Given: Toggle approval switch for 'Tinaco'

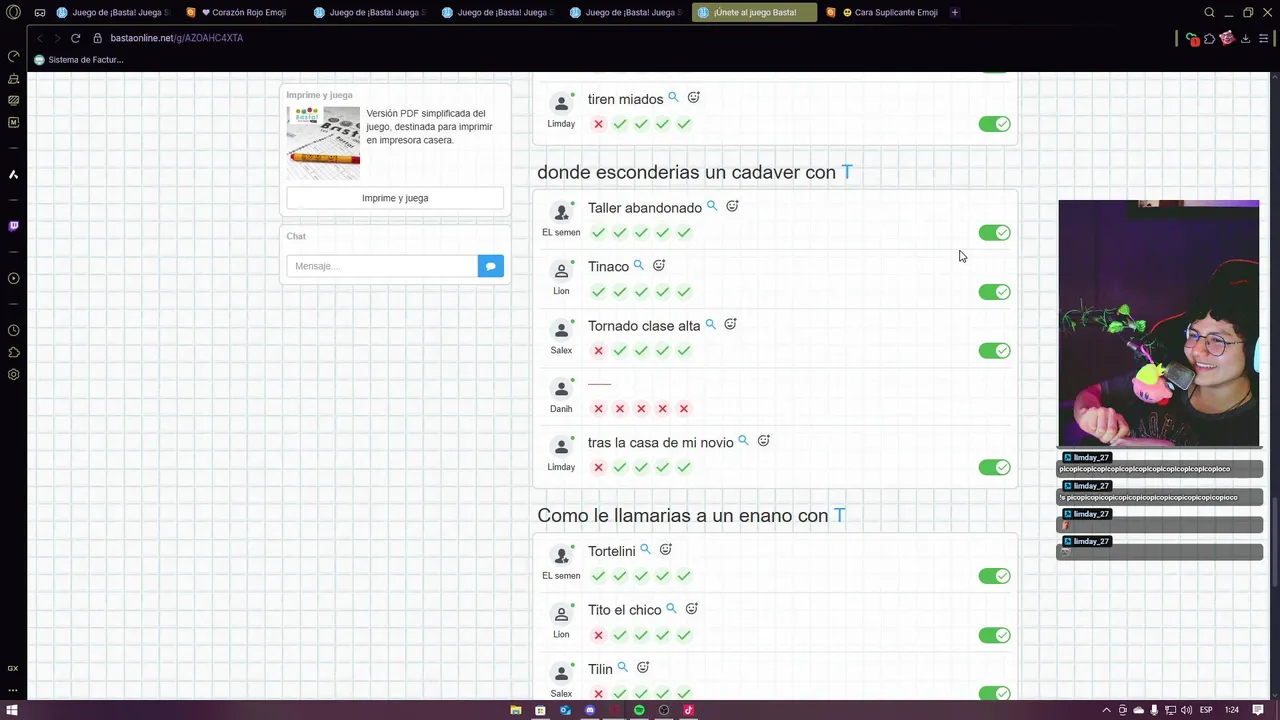Looking at the screenshot, I should [x=994, y=292].
